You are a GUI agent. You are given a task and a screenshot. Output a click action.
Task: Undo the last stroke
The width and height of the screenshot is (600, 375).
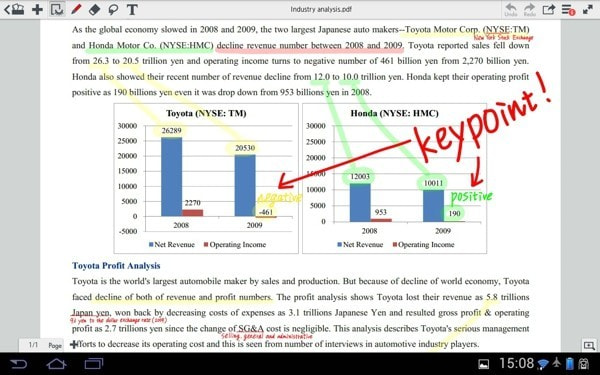coord(511,10)
